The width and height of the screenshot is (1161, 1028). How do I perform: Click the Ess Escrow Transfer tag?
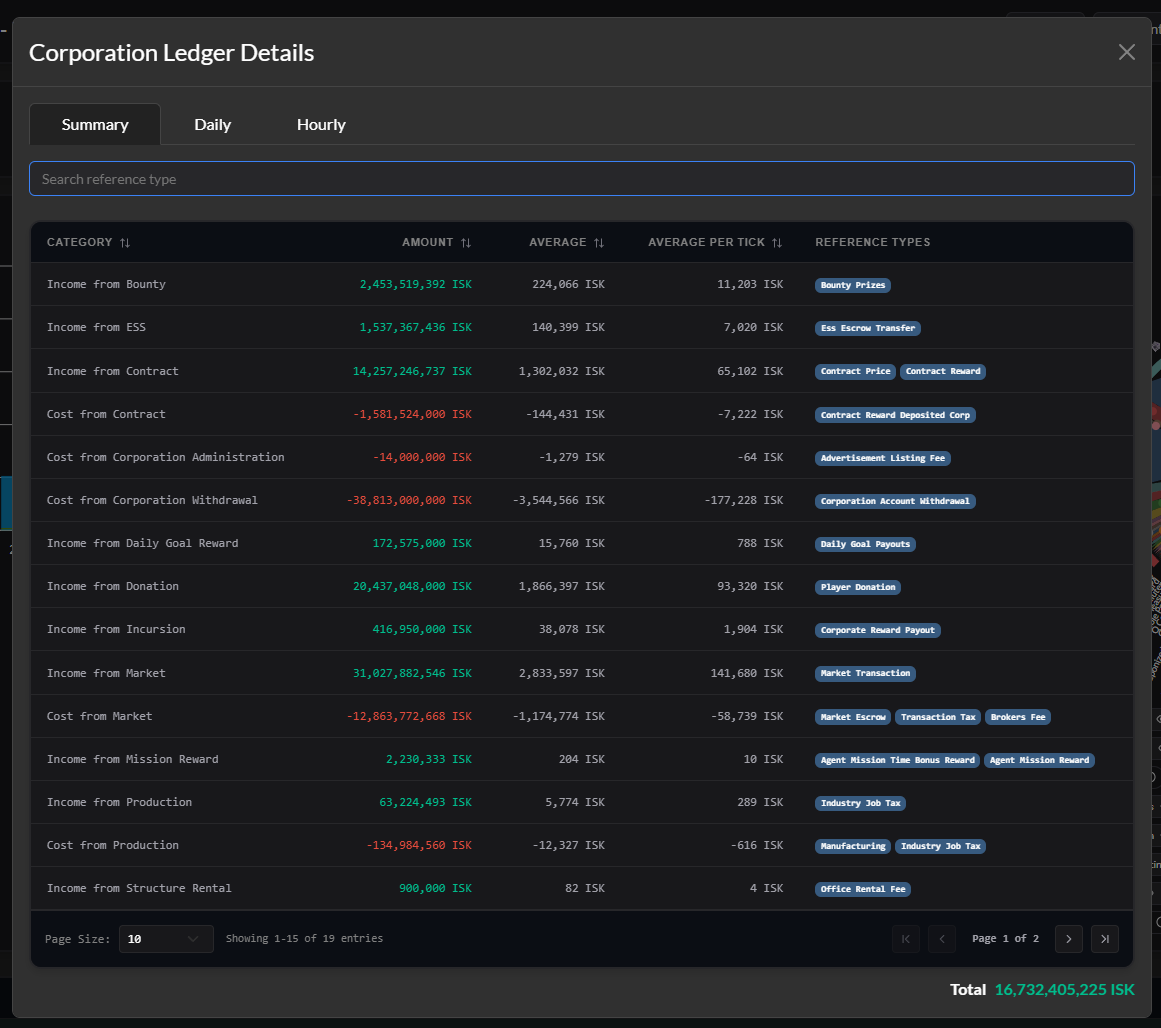coord(868,328)
